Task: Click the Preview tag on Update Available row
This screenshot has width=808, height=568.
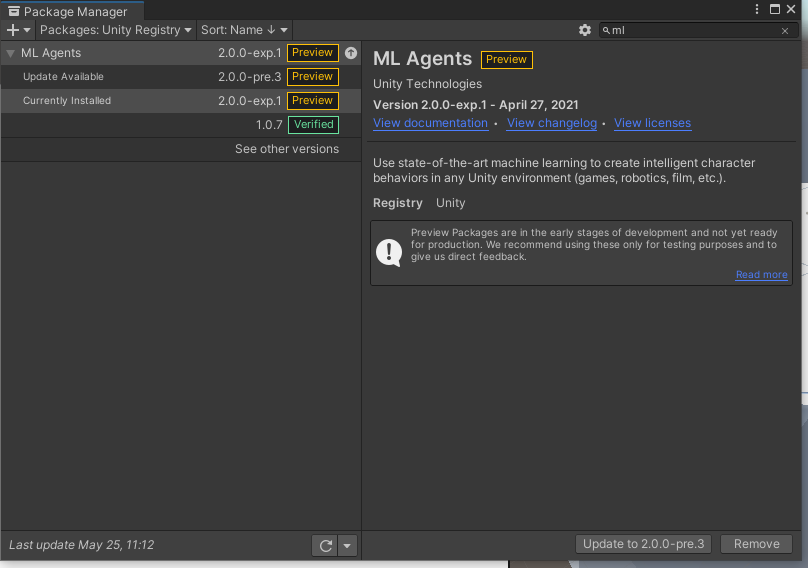Action: coord(313,77)
